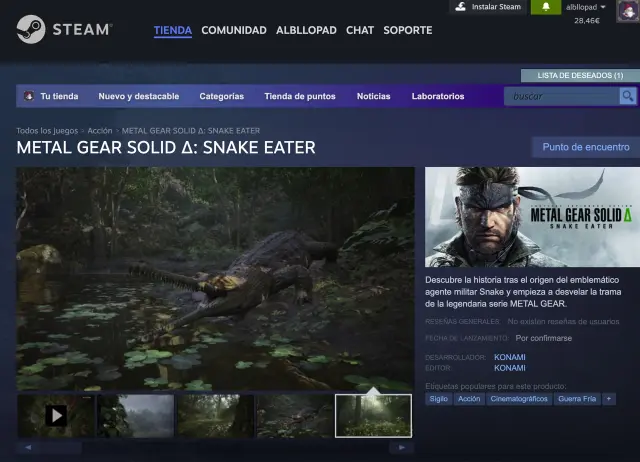
Task: Select the fourth swamp screenshot thumbnail
Action: (295, 416)
